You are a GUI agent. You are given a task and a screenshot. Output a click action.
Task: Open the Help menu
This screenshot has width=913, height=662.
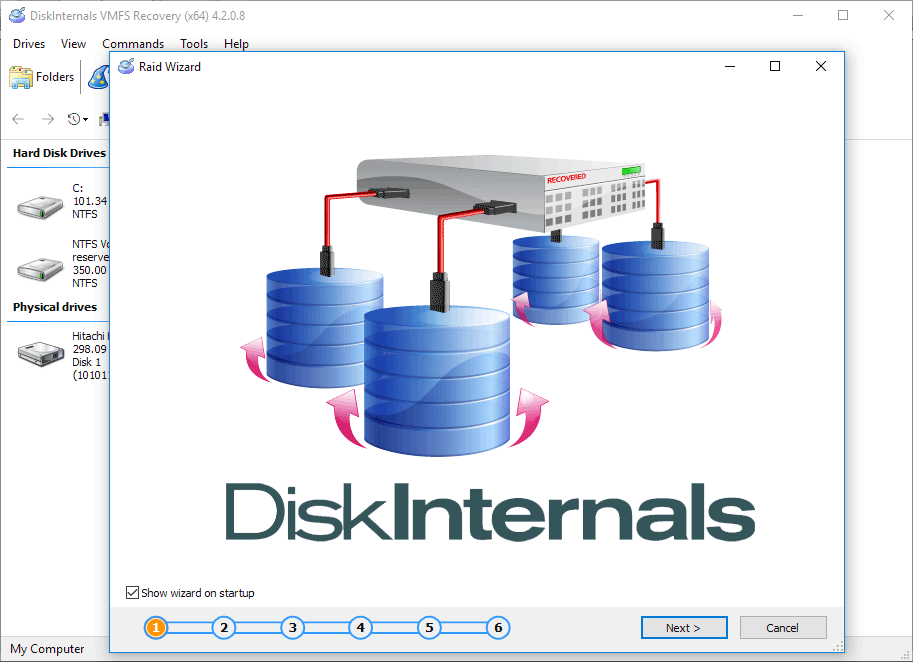pos(236,44)
